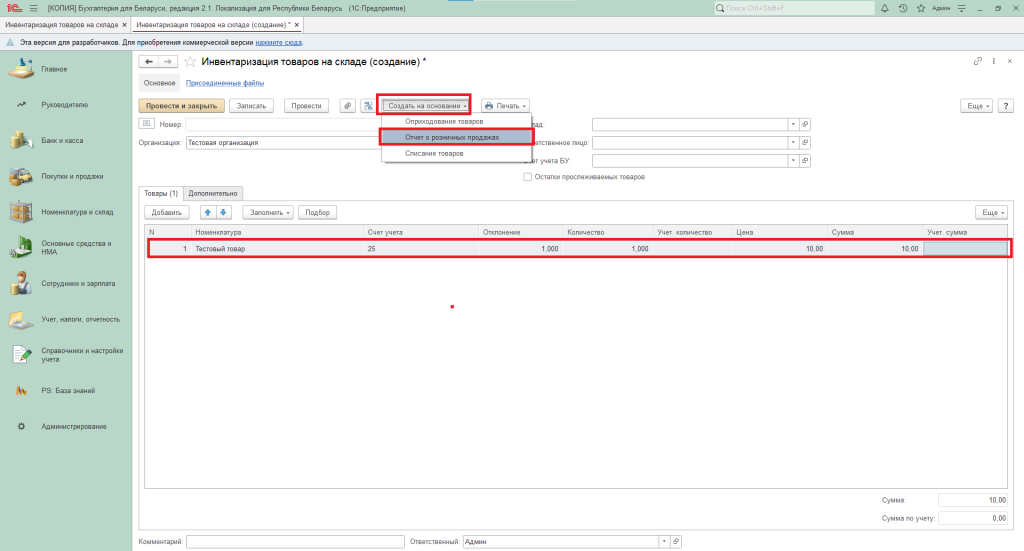Click the help question mark button
Screen dimensions: 1024x551
coord(1004,105)
